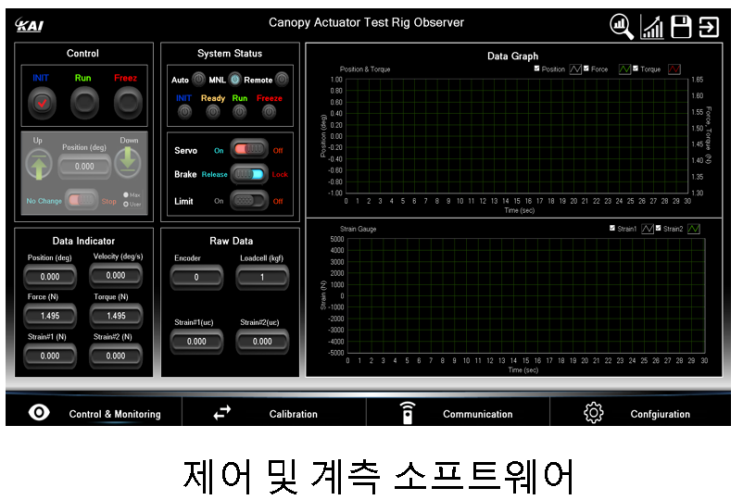Click the Torque line style swatch
The height and width of the screenshot is (500, 743).
coord(674,69)
